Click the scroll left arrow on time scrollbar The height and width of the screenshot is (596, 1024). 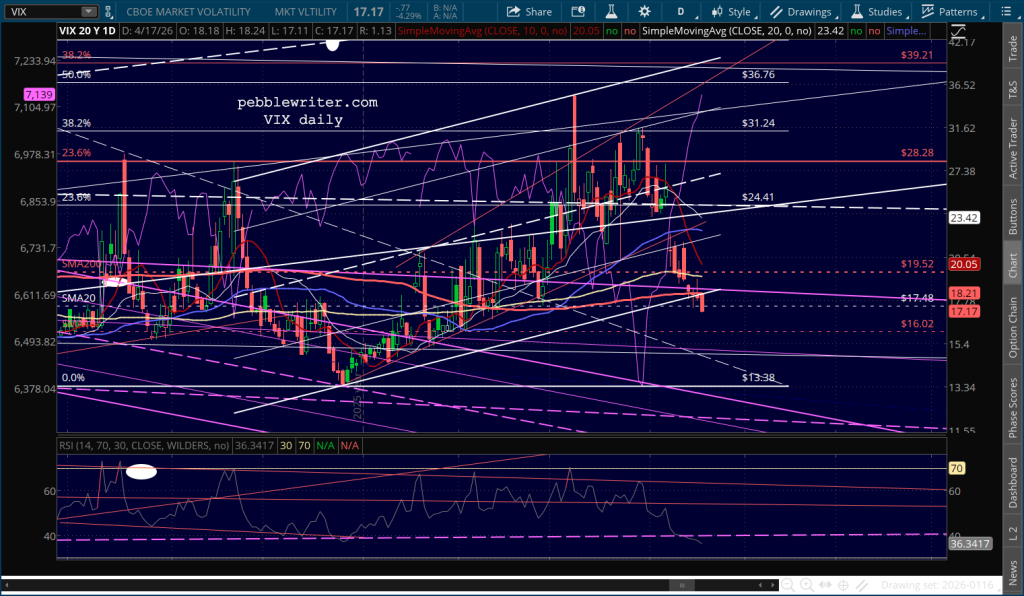(760, 586)
